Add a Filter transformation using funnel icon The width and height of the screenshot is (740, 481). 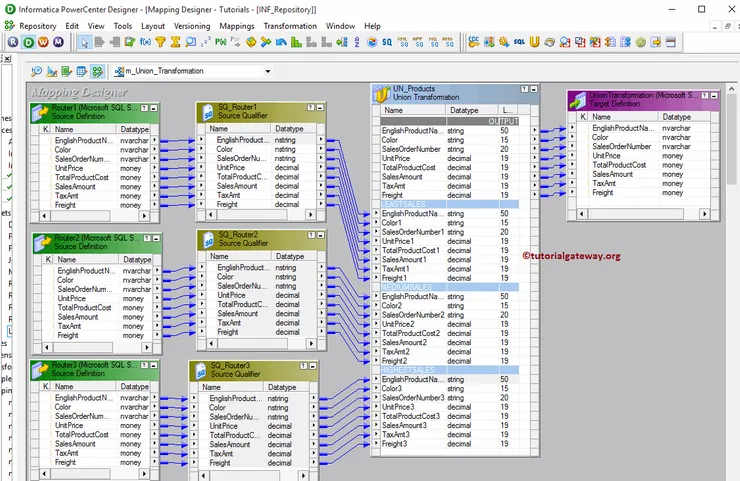[x=160, y=42]
